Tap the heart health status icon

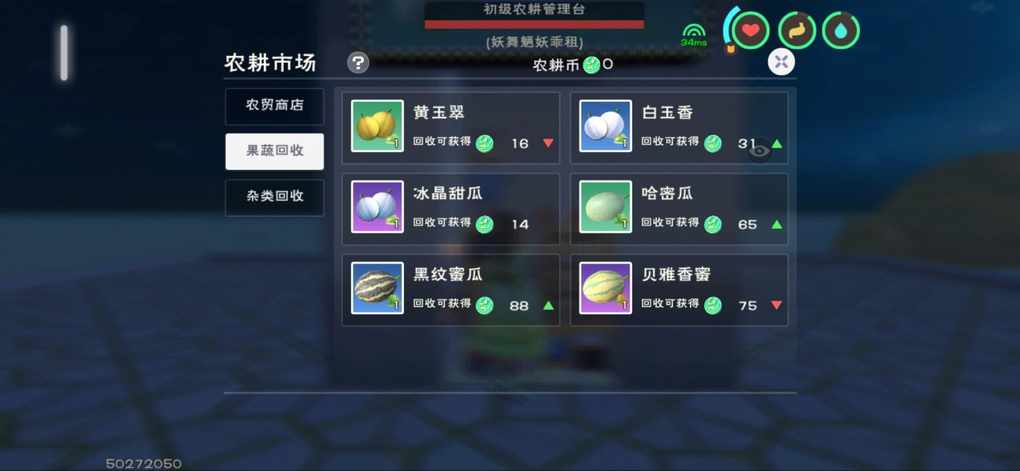click(751, 30)
